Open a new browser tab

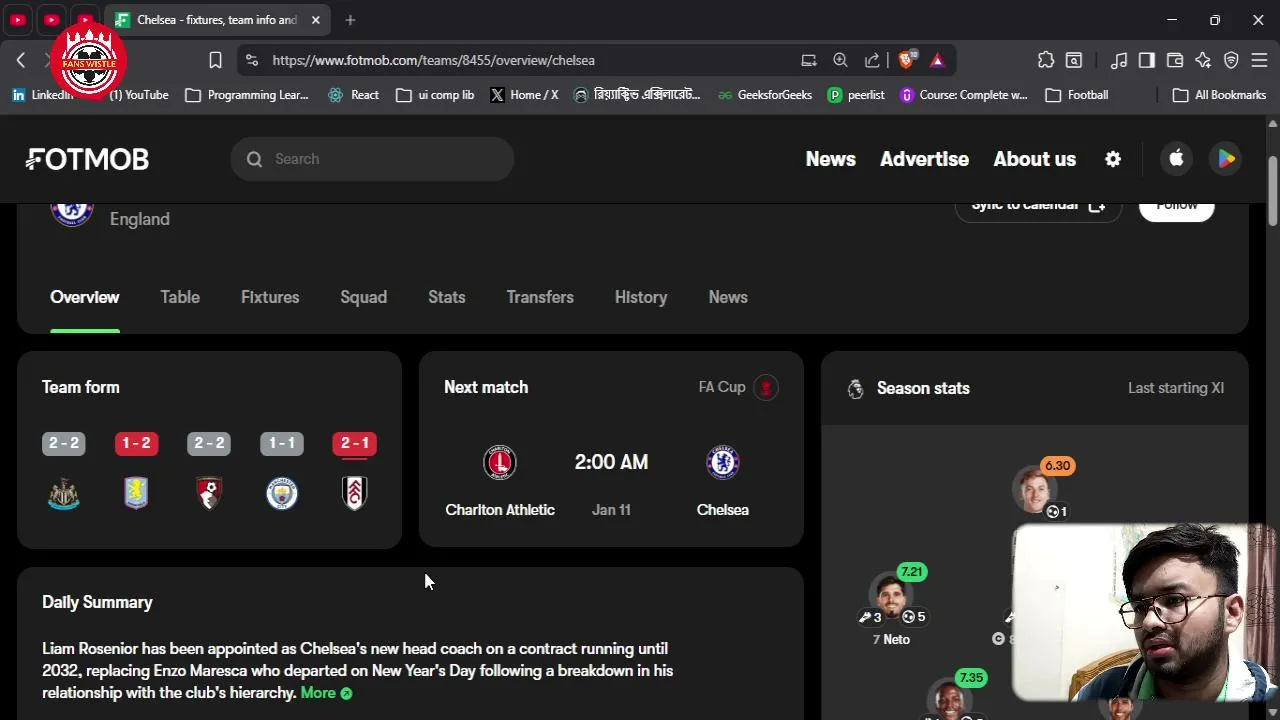point(350,20)
